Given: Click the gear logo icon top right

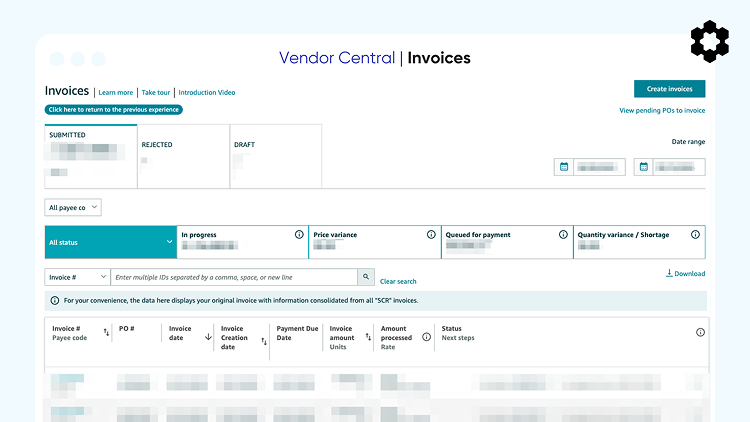Looking at the screenshot, I should point(710,41).
